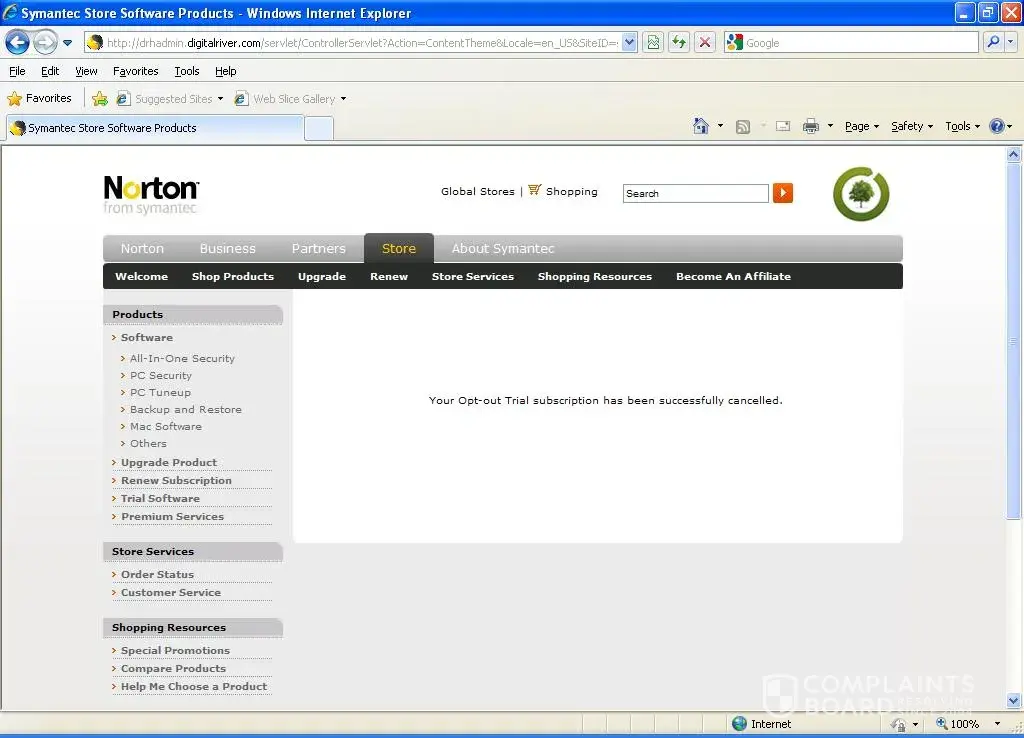Viewport: 1024px width, 738px height.
Task: Click the Read Mail envelope icon
Action: tap(783, 126)
